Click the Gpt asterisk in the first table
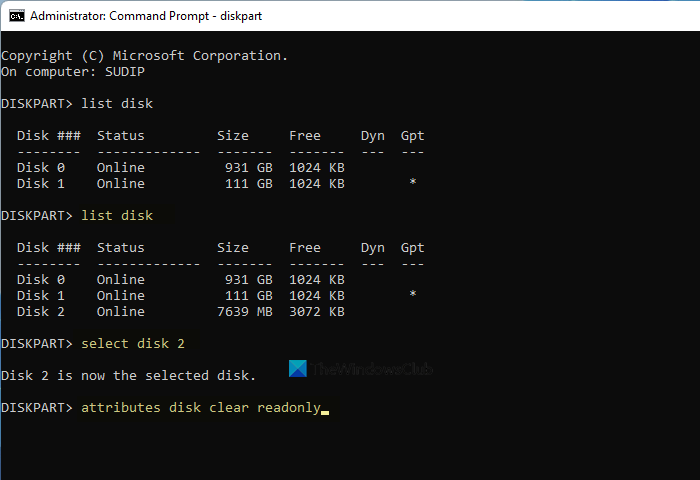This screenshot has height=480, width=700. pos(412,184)
